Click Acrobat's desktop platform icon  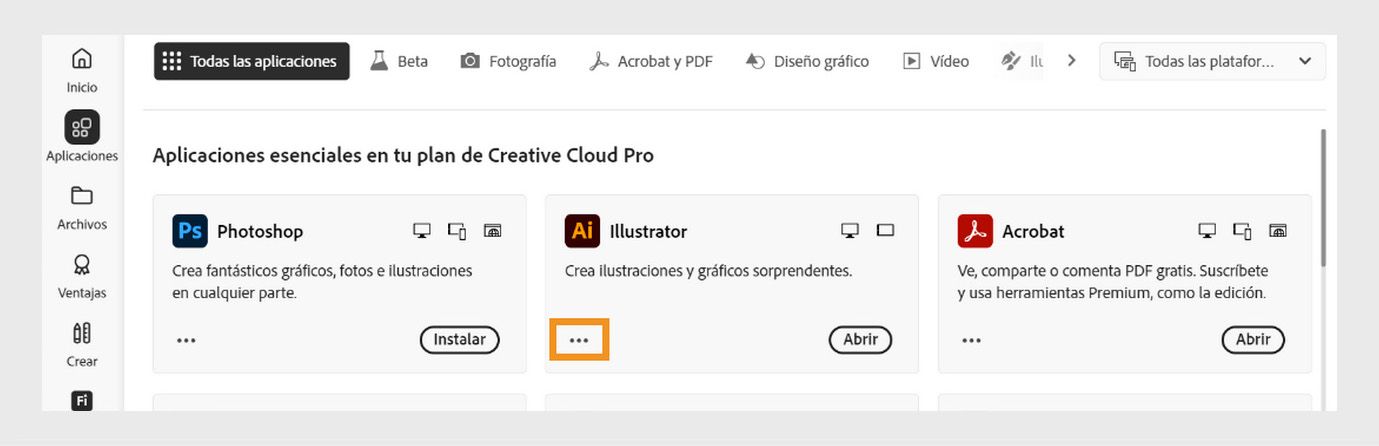[x=1208, y=231]
